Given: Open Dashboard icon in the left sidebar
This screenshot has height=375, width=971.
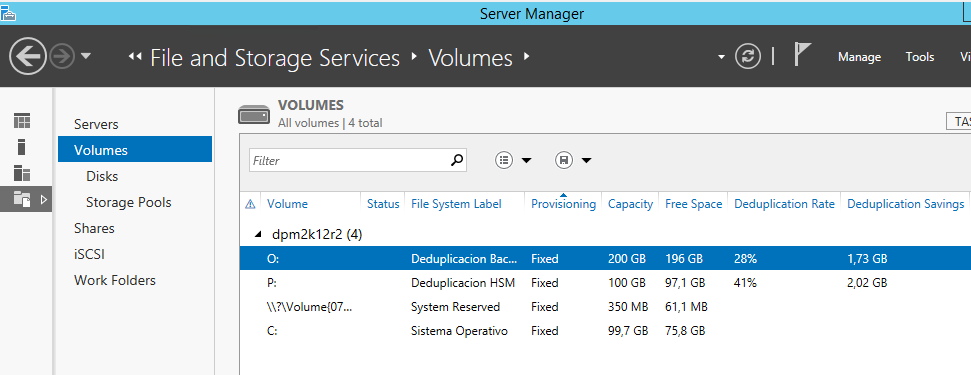Looking at the screenshot, I should coord(22,121).
